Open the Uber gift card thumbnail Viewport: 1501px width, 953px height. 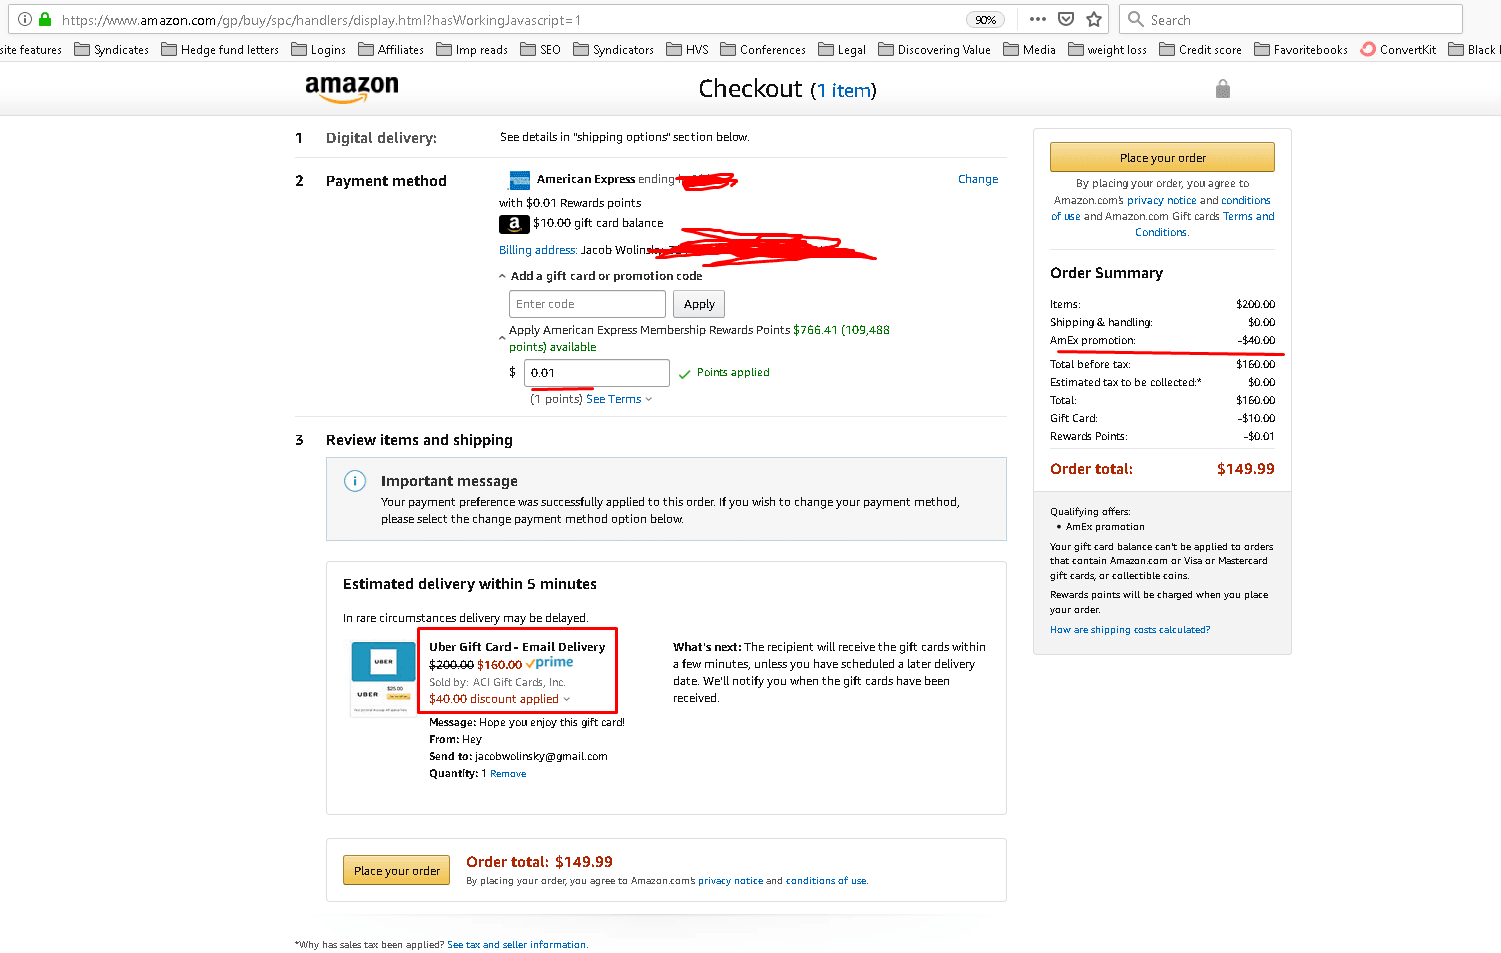tap(383, 678)
